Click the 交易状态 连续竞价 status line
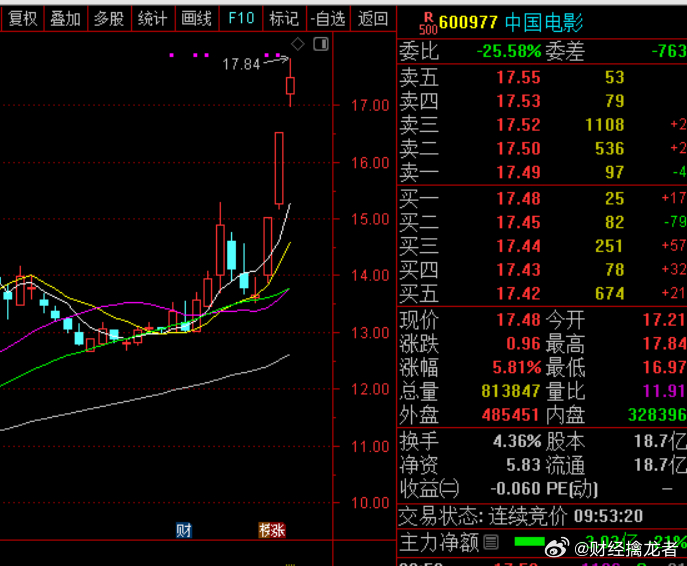This screenshot has width=687, height=566. (x=521, y=516)
